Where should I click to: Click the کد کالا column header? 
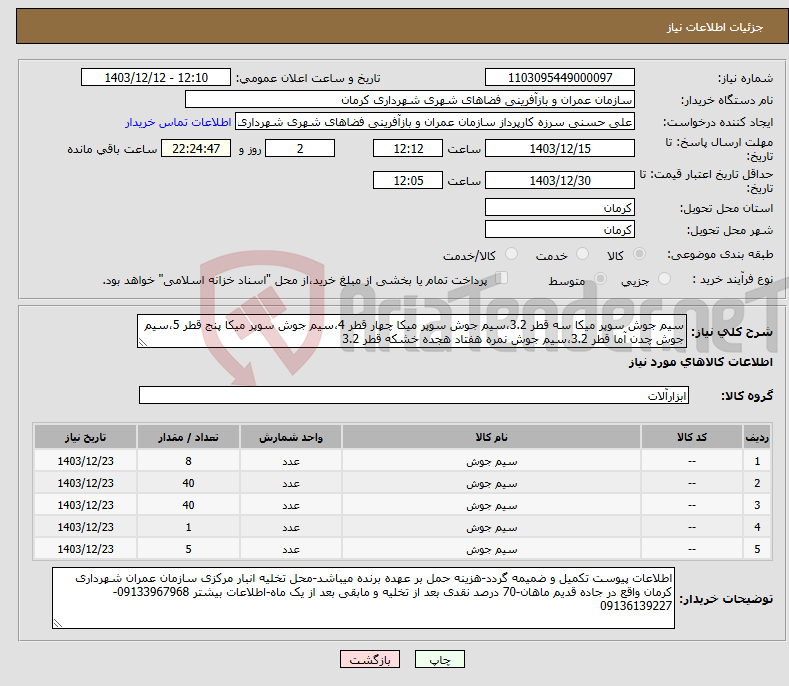tap(692, 437)
